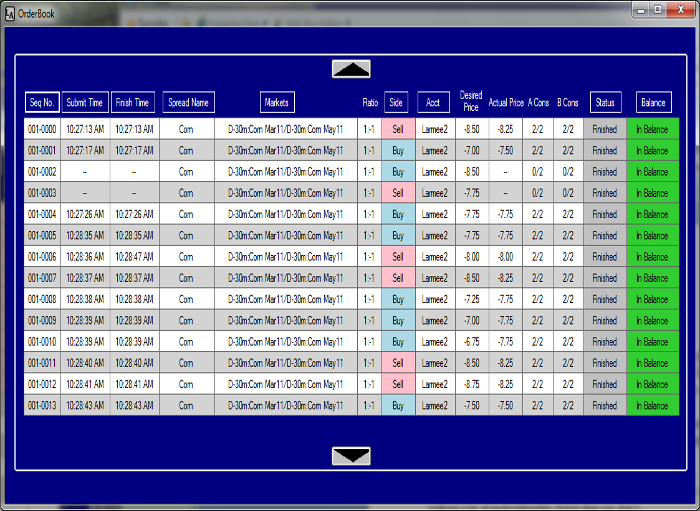Click the scroll down arrow button
Image resolution: width=700 pixels, height=511 pixels.
click(351, 456)
